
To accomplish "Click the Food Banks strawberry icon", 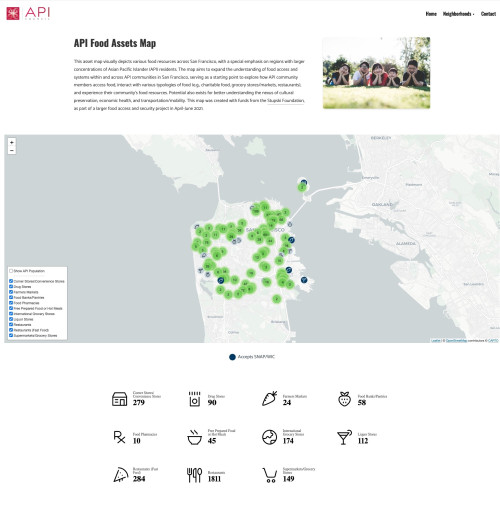I will pyautogui.click(x=344, y=399).
